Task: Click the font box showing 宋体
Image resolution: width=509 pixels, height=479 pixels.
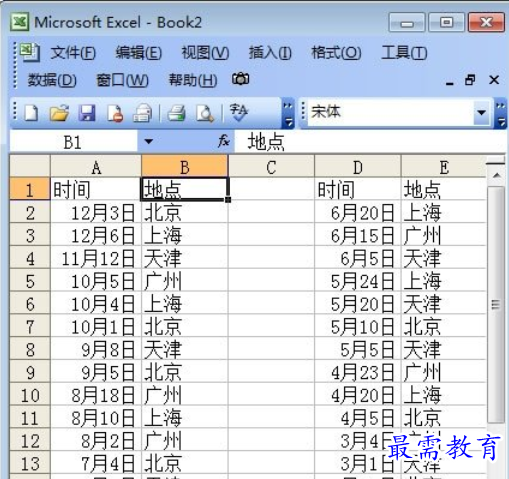Action: point(391,113)
